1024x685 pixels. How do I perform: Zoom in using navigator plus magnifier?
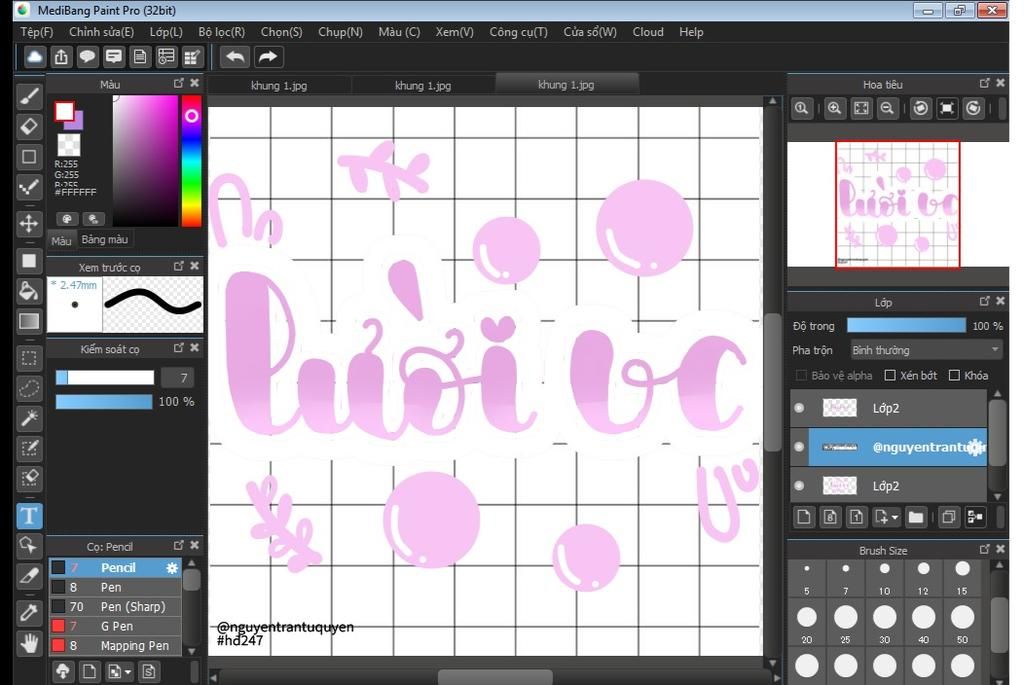point(834,108)
